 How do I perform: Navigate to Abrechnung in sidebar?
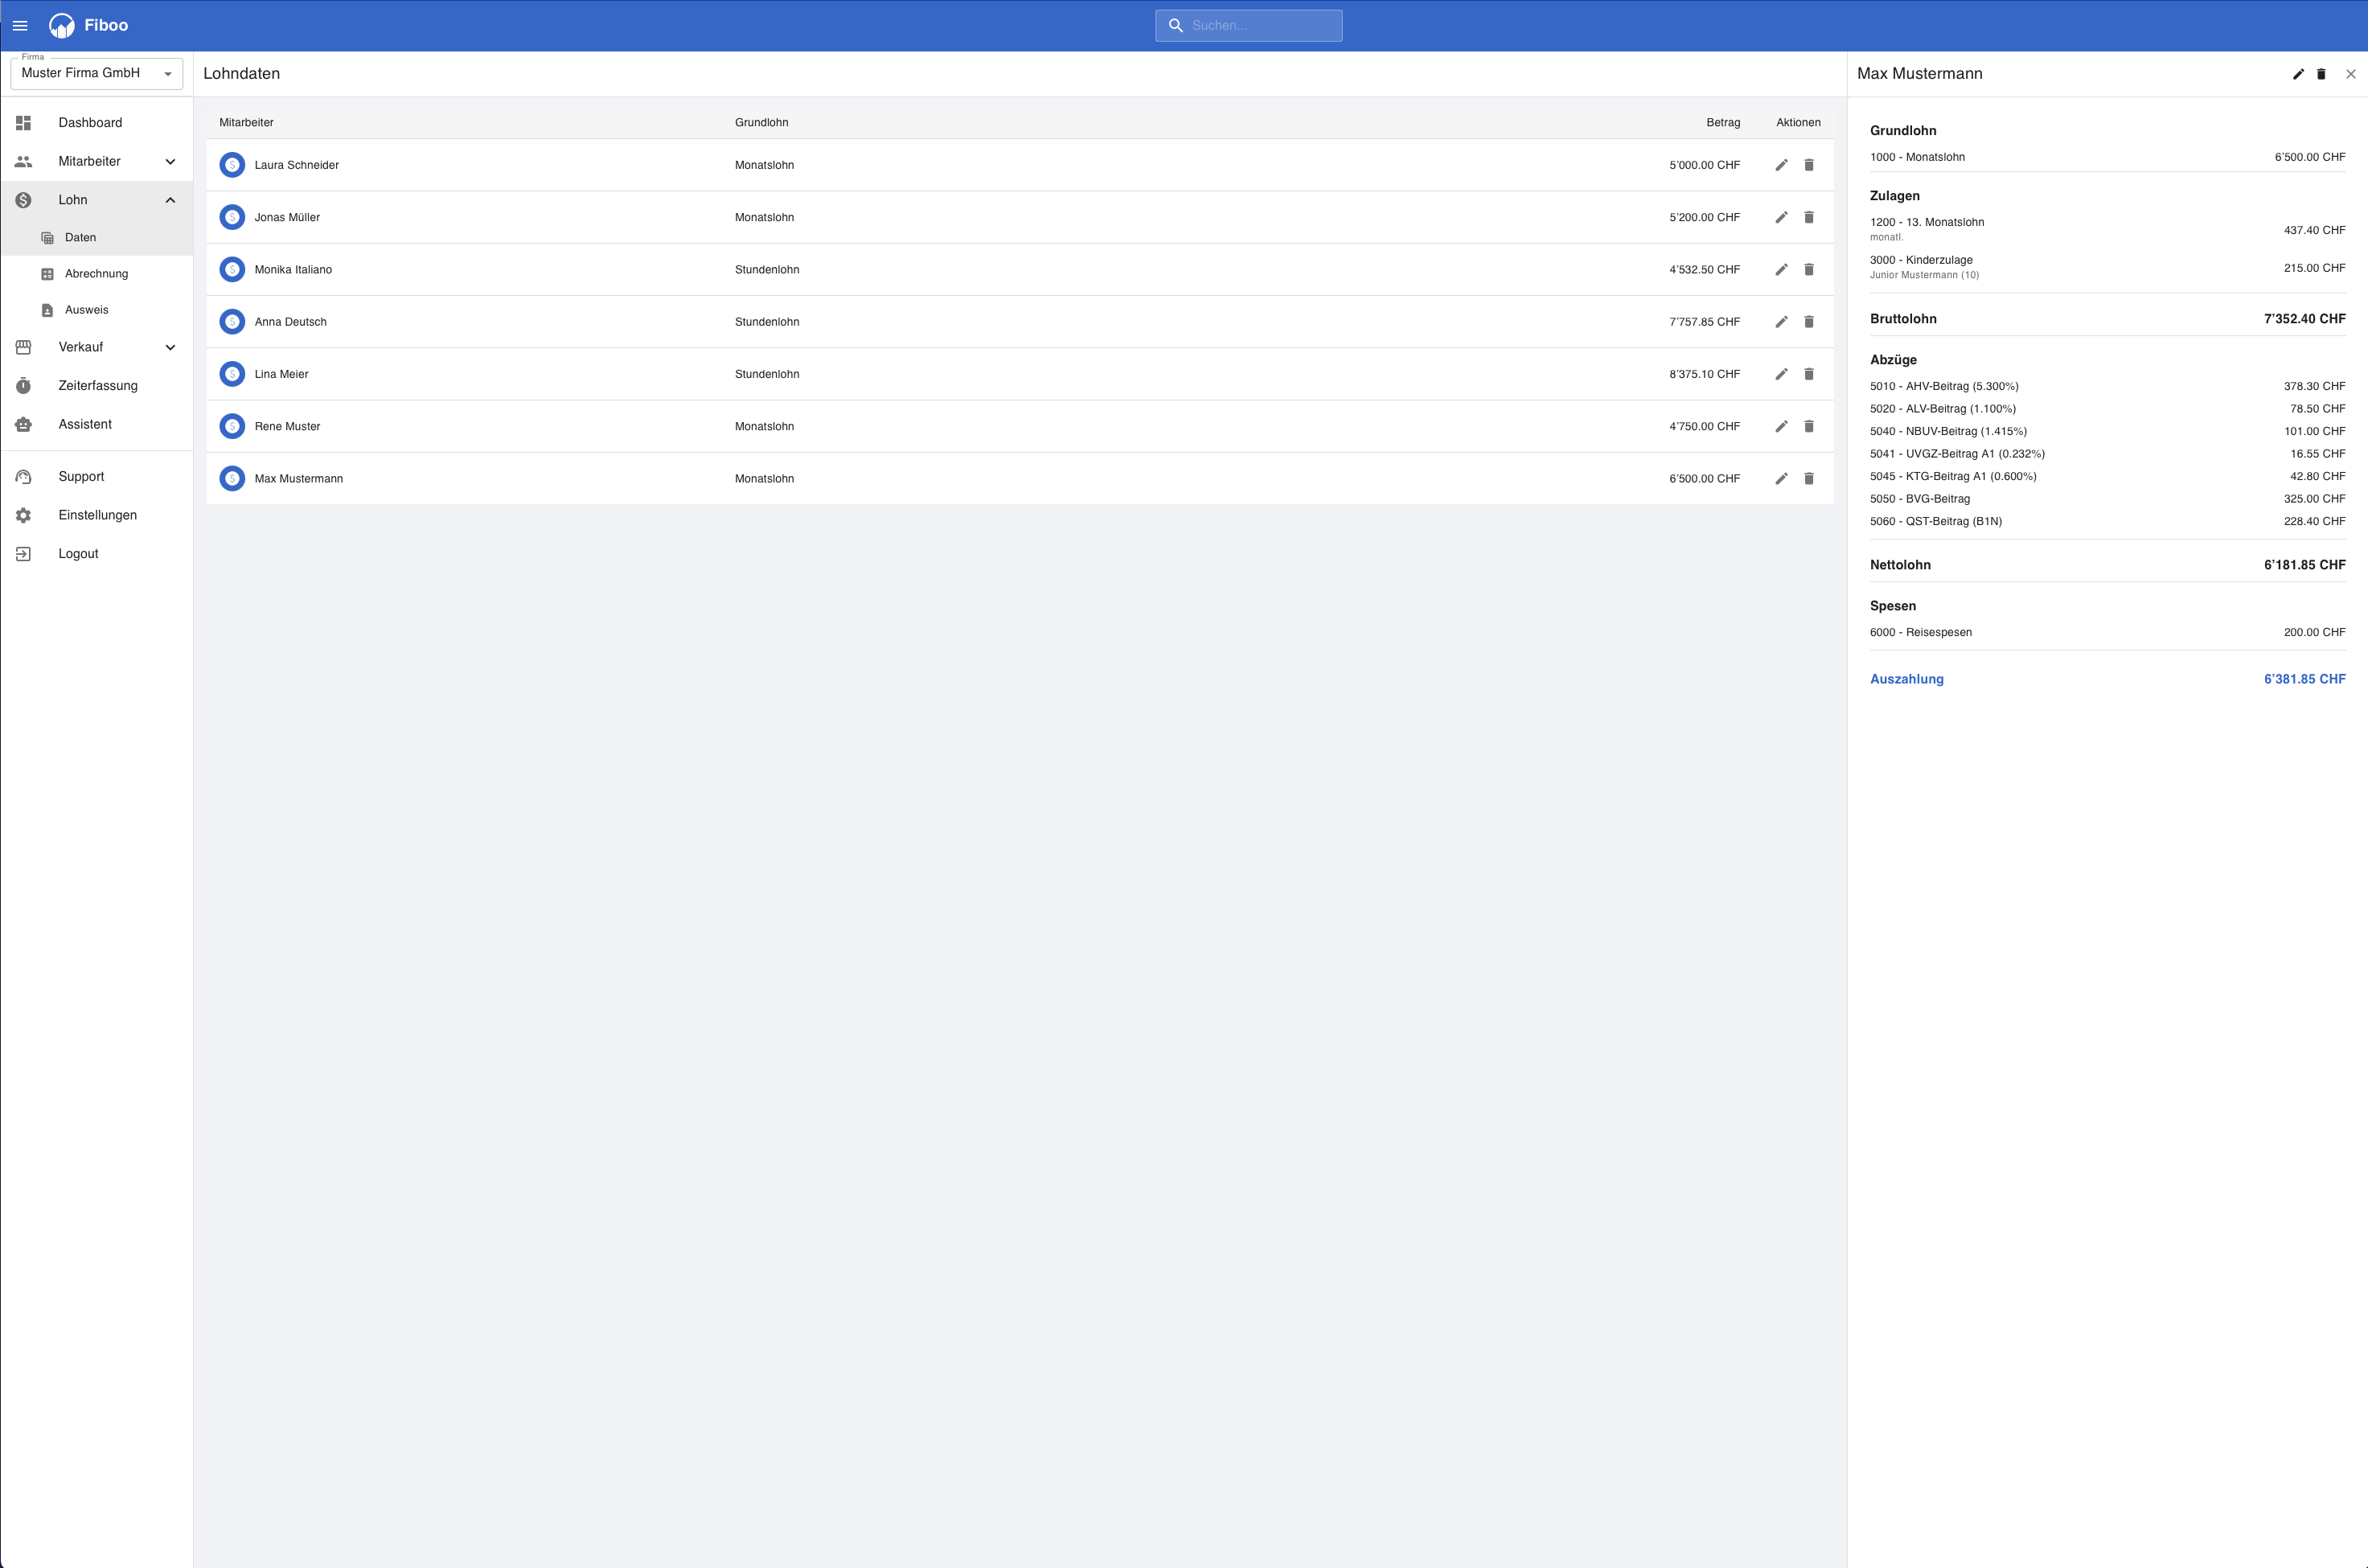(x=96, y=273)
